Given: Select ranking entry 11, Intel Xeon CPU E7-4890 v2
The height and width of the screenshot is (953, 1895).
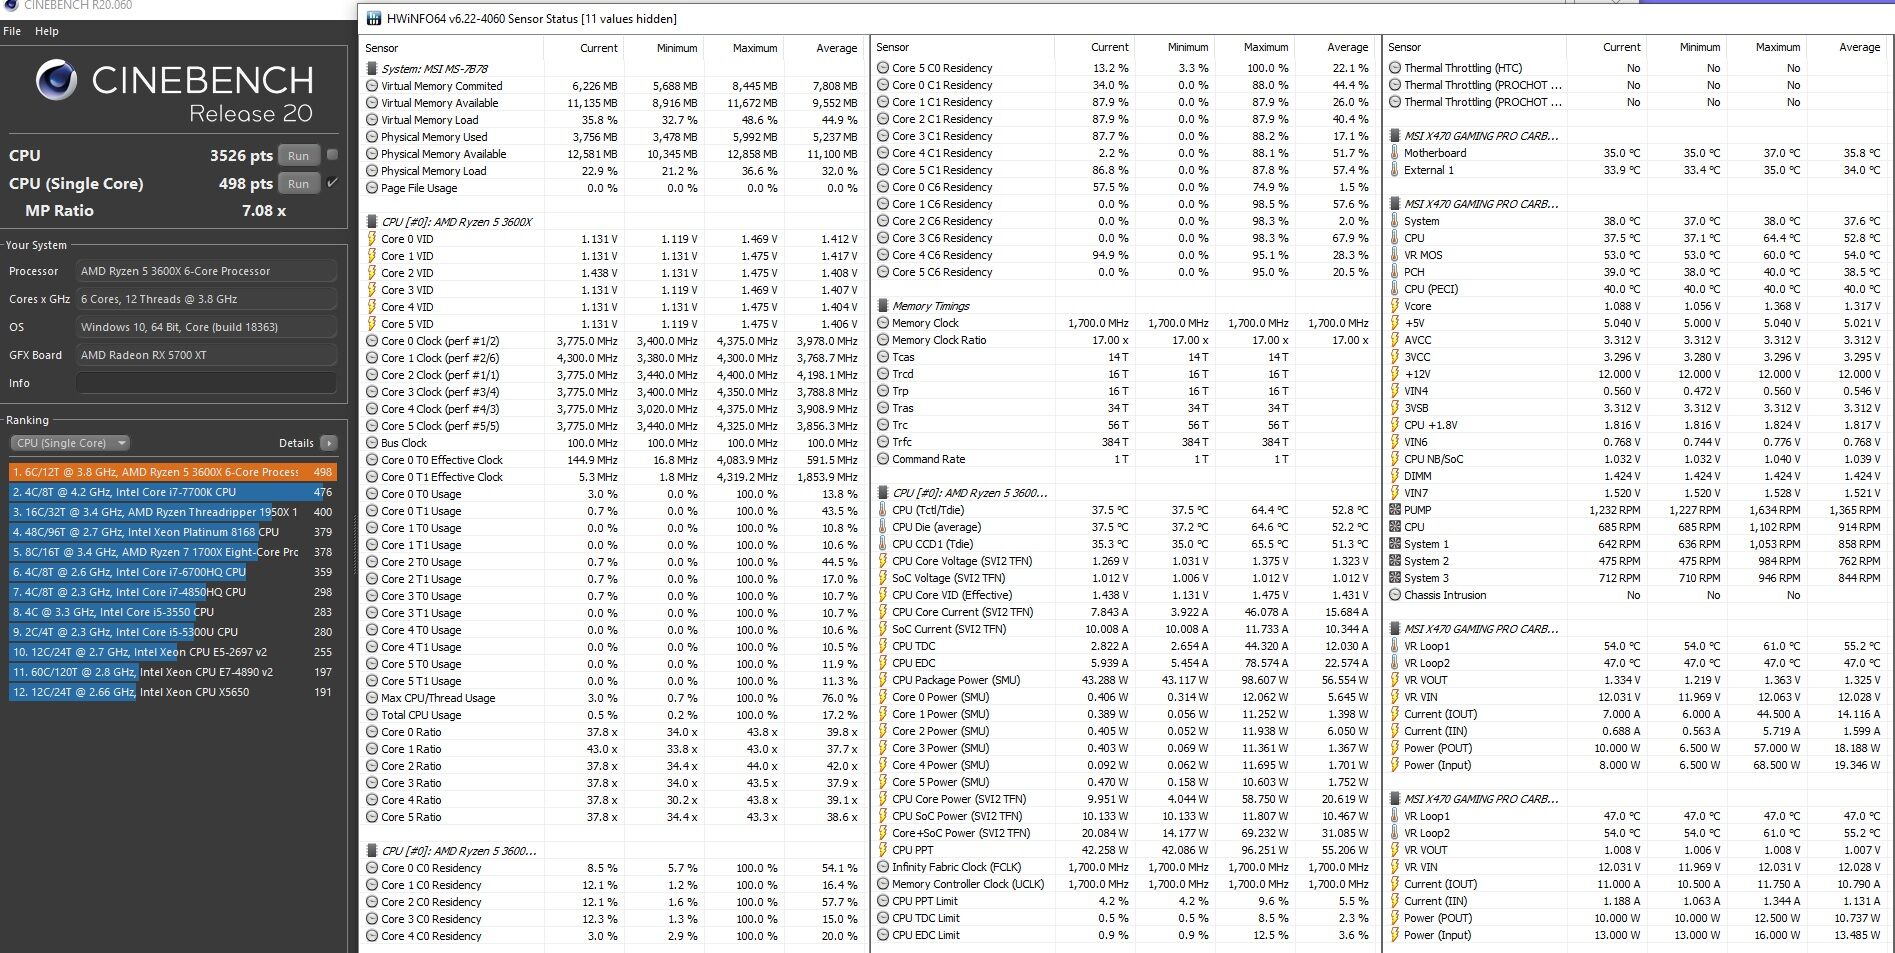Looking at the screenshot, I should pos(173,672).
